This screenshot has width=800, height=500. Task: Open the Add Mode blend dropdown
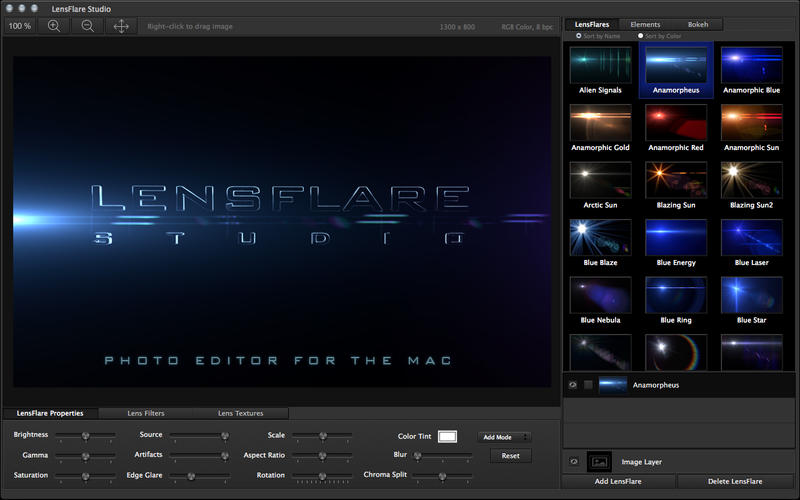[504, 437]
